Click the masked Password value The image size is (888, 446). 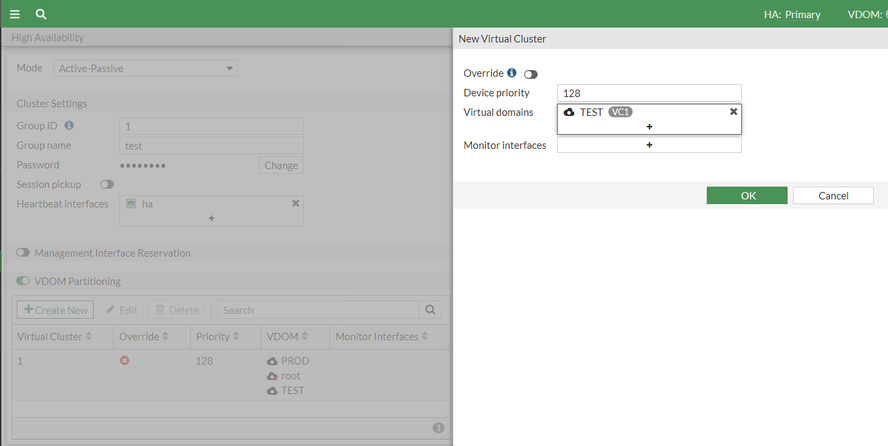[143, 165]
